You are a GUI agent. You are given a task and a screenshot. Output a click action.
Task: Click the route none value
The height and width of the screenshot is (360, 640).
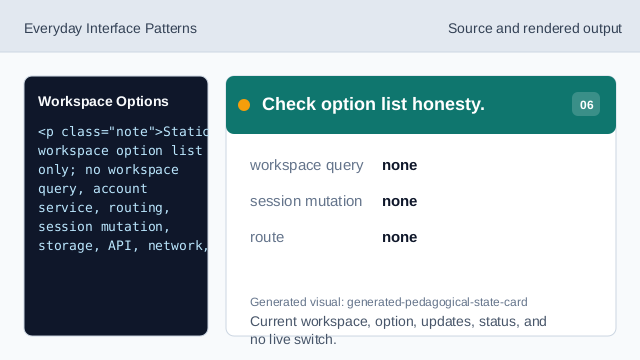coord(400,237)
